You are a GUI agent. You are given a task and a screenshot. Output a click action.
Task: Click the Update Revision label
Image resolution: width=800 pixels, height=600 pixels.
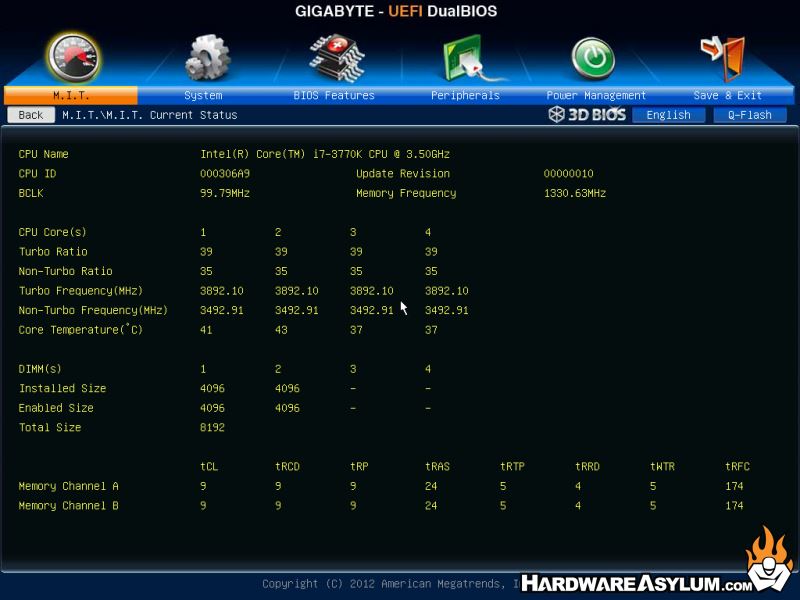point(403,173)
